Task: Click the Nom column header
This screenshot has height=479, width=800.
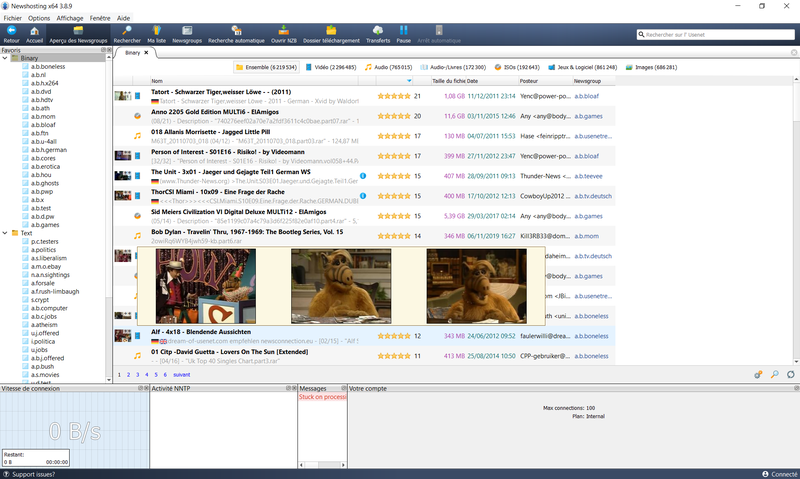Action: [x=254, y=81]
